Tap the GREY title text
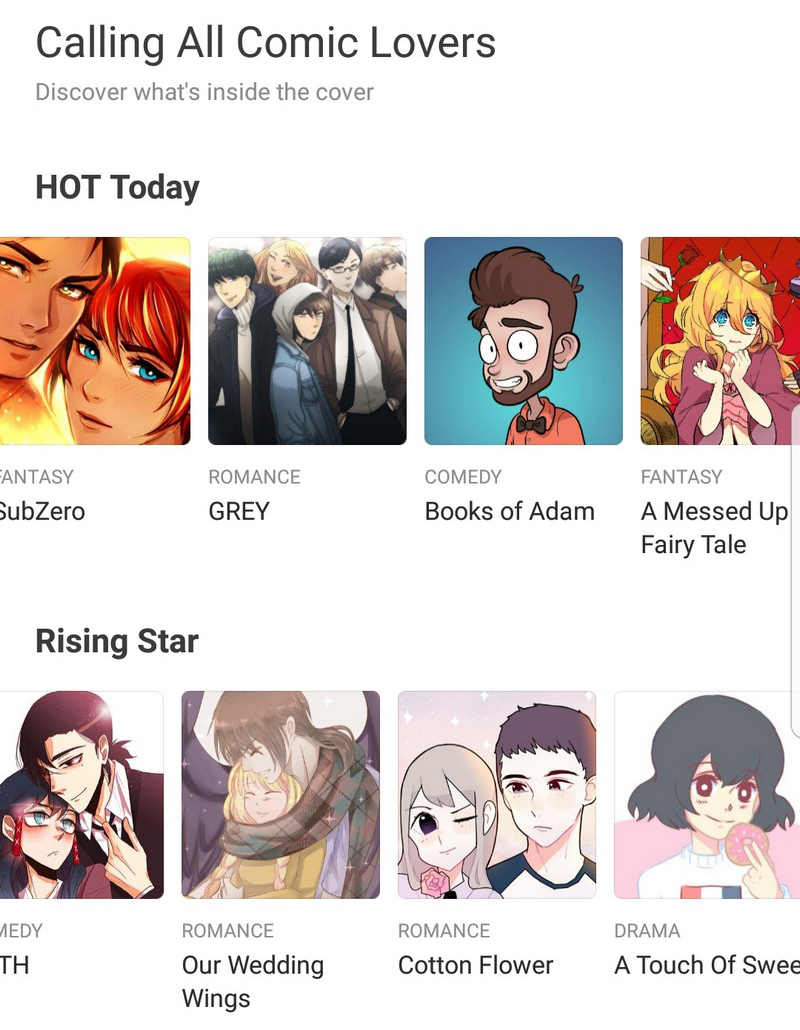 pos(239,511)
